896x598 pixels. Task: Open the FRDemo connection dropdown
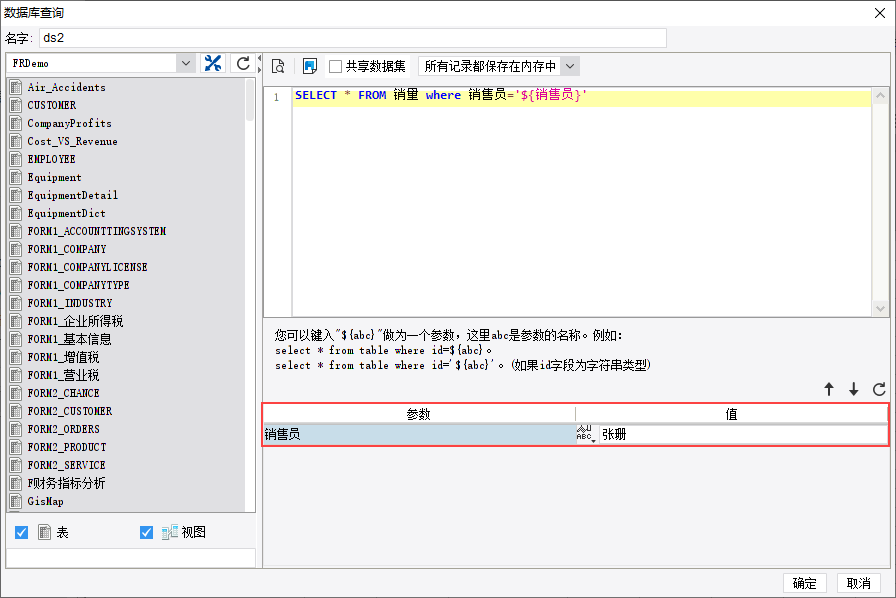point(186,63)
